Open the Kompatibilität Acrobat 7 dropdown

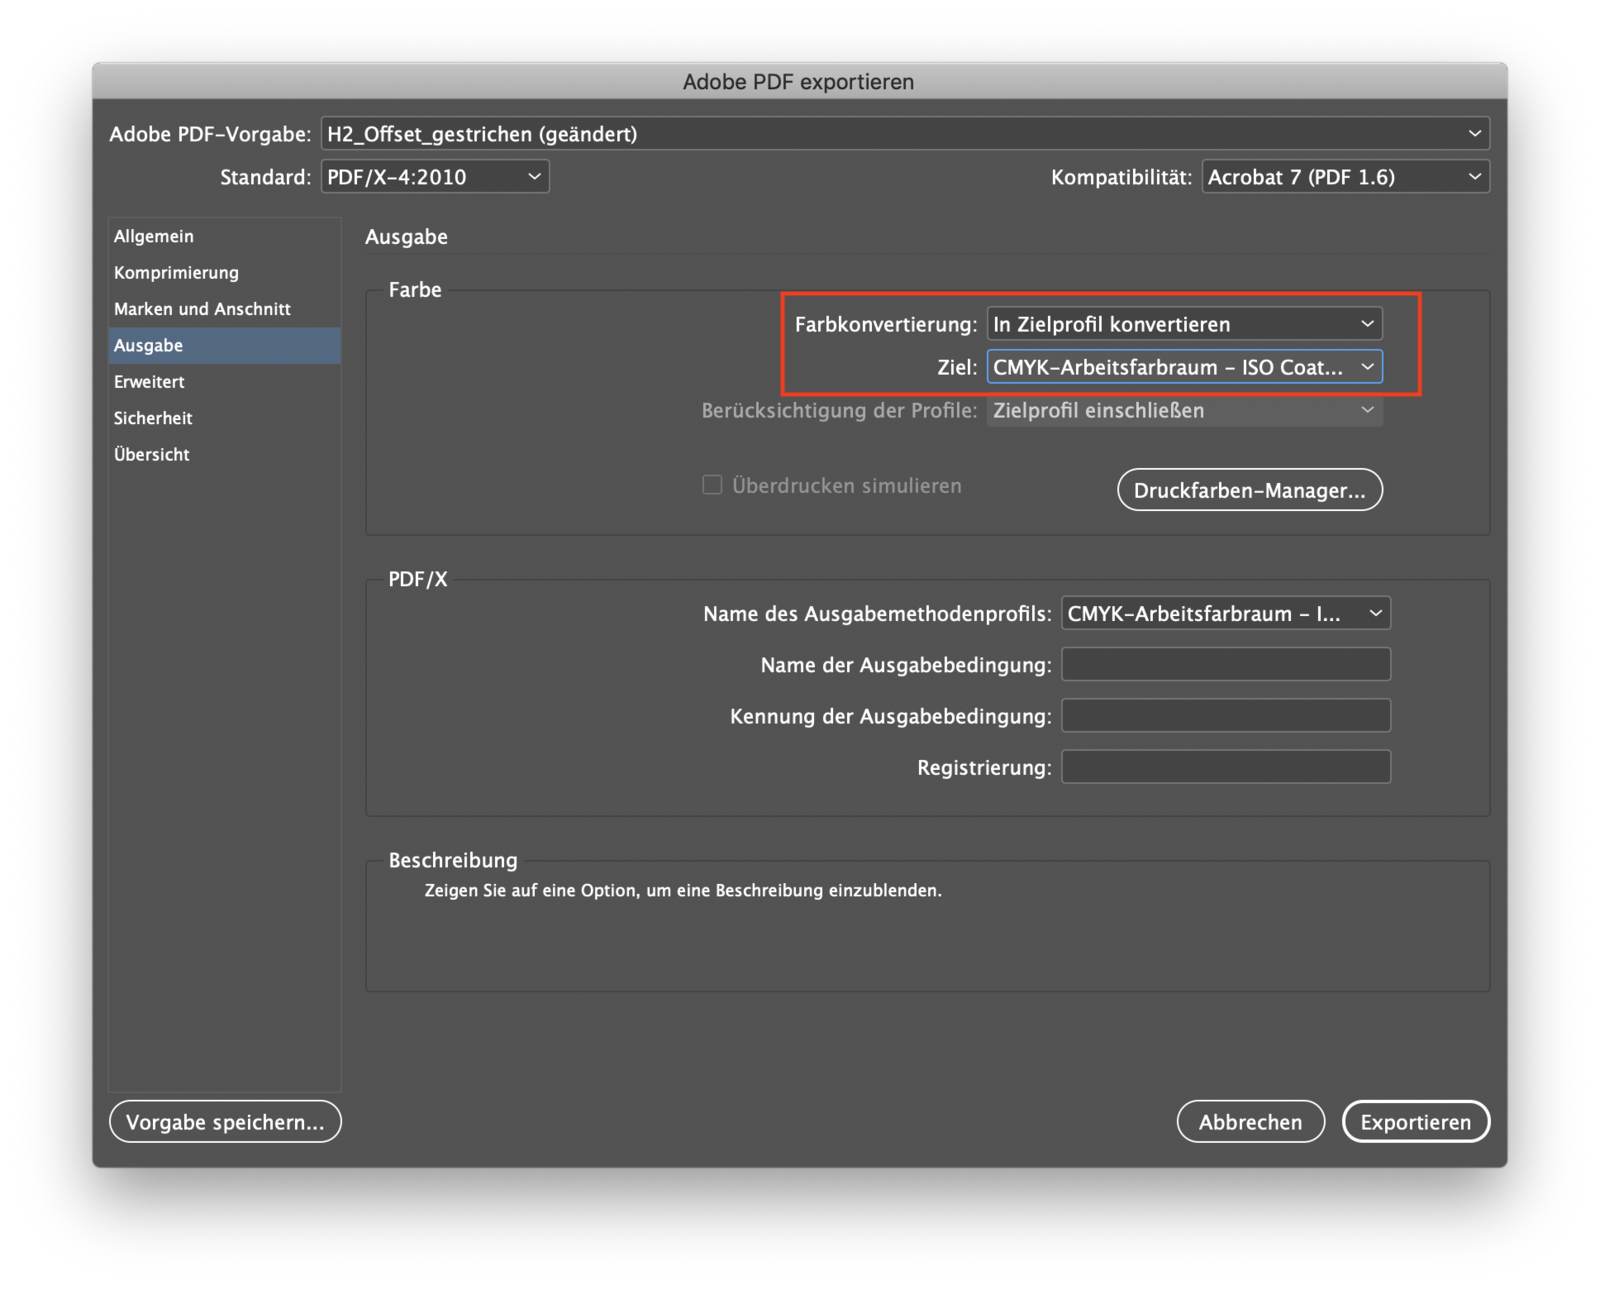coord(1344,177)
